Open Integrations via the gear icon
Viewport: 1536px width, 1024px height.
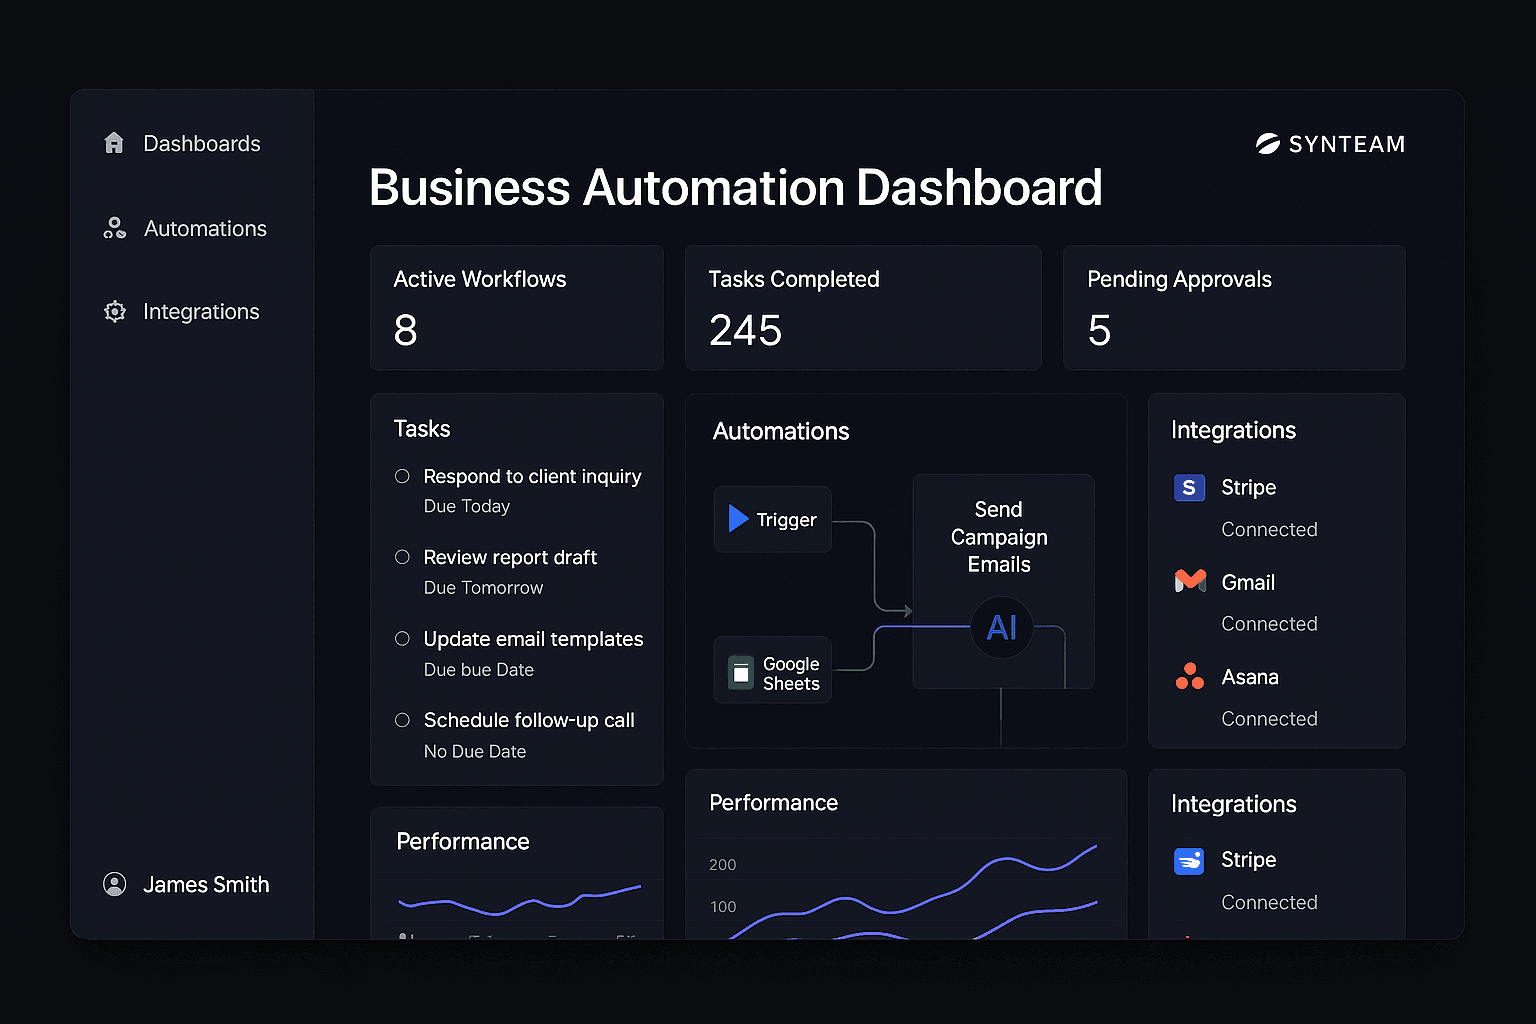[x=114, y=311]
